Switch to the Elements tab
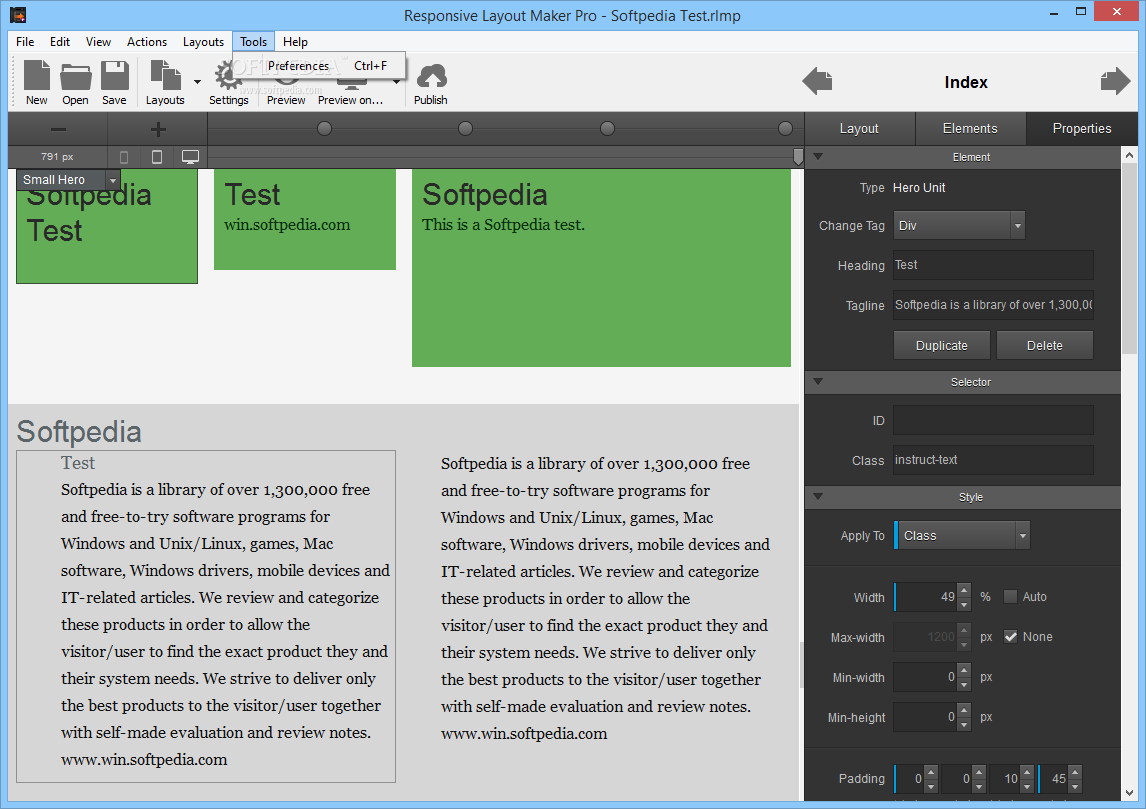Screen dimensions: 1146x809 click(x=970, y=129)
